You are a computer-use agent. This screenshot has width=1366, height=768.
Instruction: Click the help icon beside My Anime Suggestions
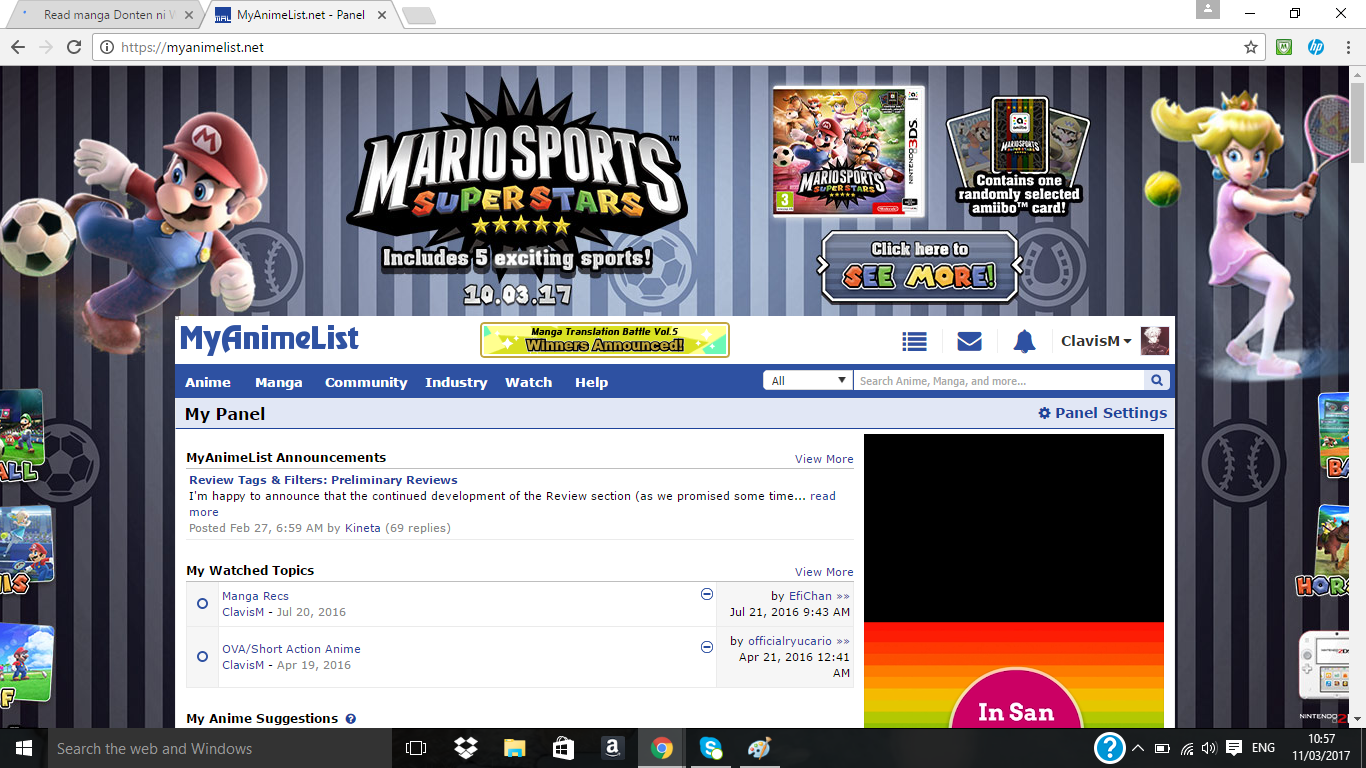[351, 719]
